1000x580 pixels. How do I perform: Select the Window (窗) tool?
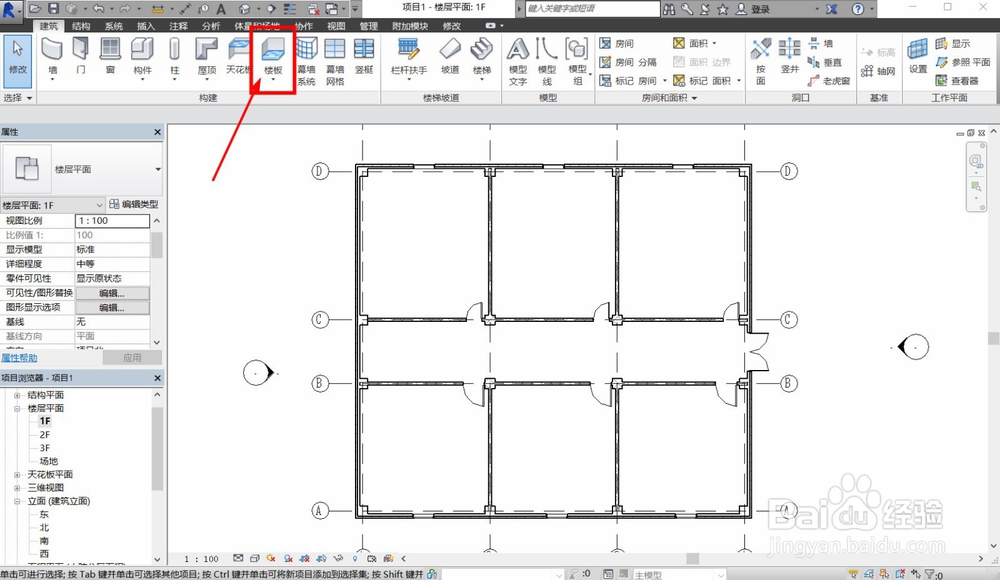pos(110,56)
